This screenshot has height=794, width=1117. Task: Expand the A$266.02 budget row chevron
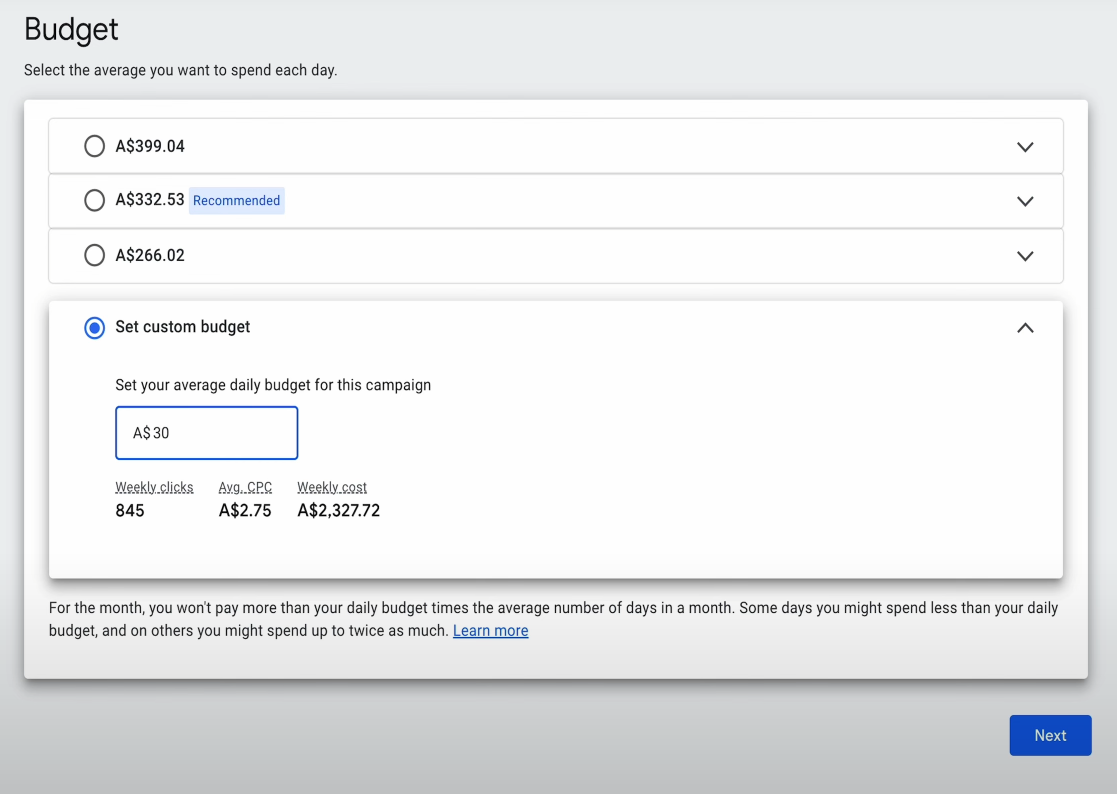pyautogui.click(x=1025, y=255)
